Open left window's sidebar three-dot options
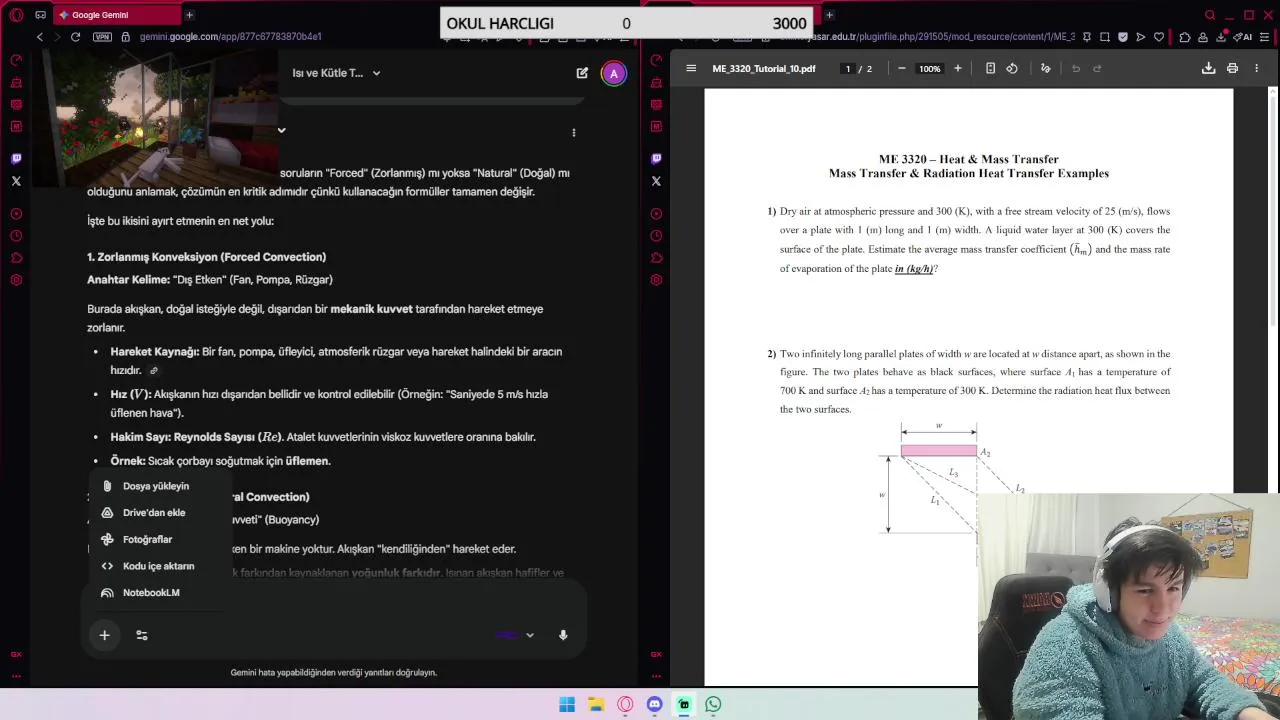 (x=16, y=676)
